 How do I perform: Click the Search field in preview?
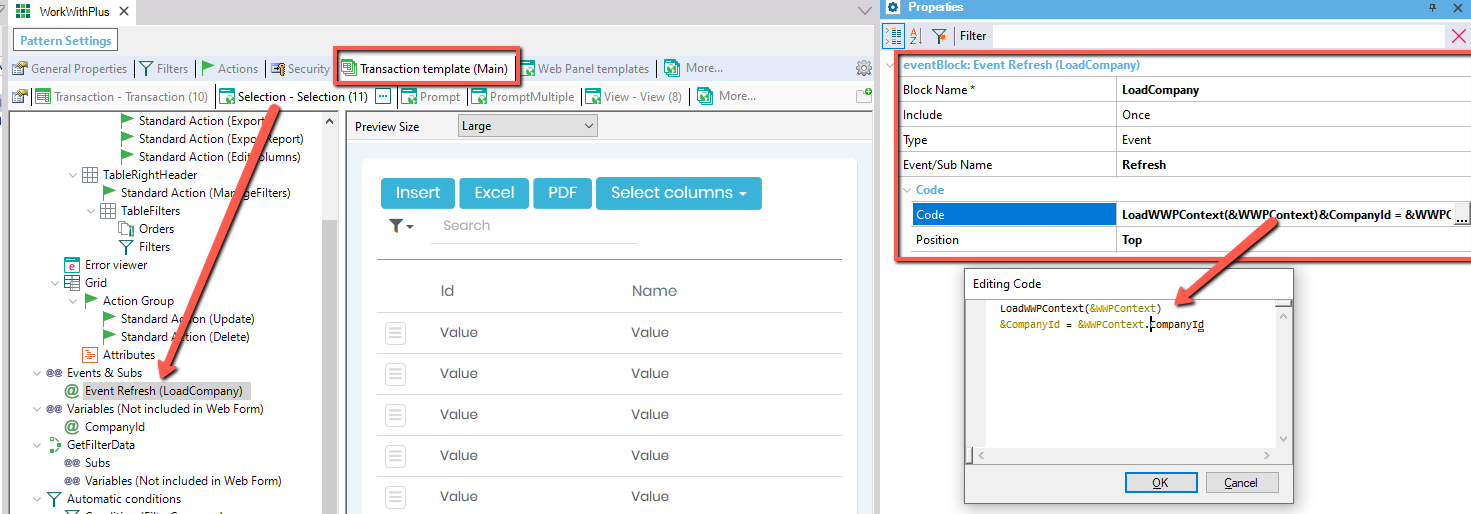pos(534,226)
